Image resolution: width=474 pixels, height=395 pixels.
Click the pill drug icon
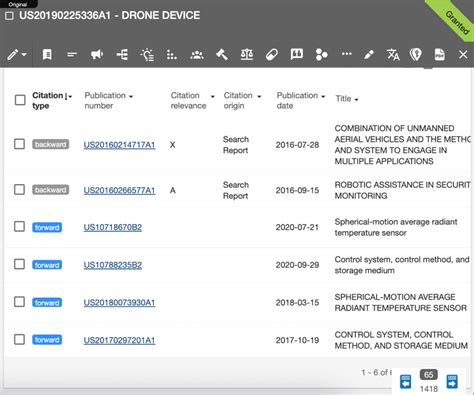coord(272,54)
